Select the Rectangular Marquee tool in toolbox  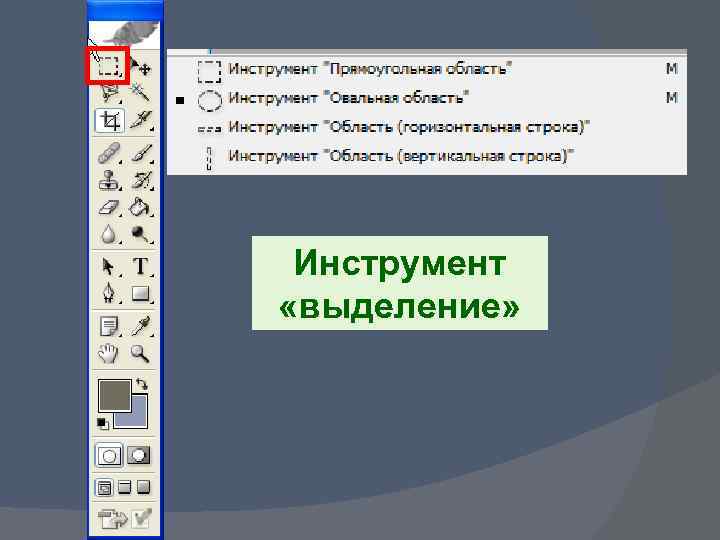[108, 66]
